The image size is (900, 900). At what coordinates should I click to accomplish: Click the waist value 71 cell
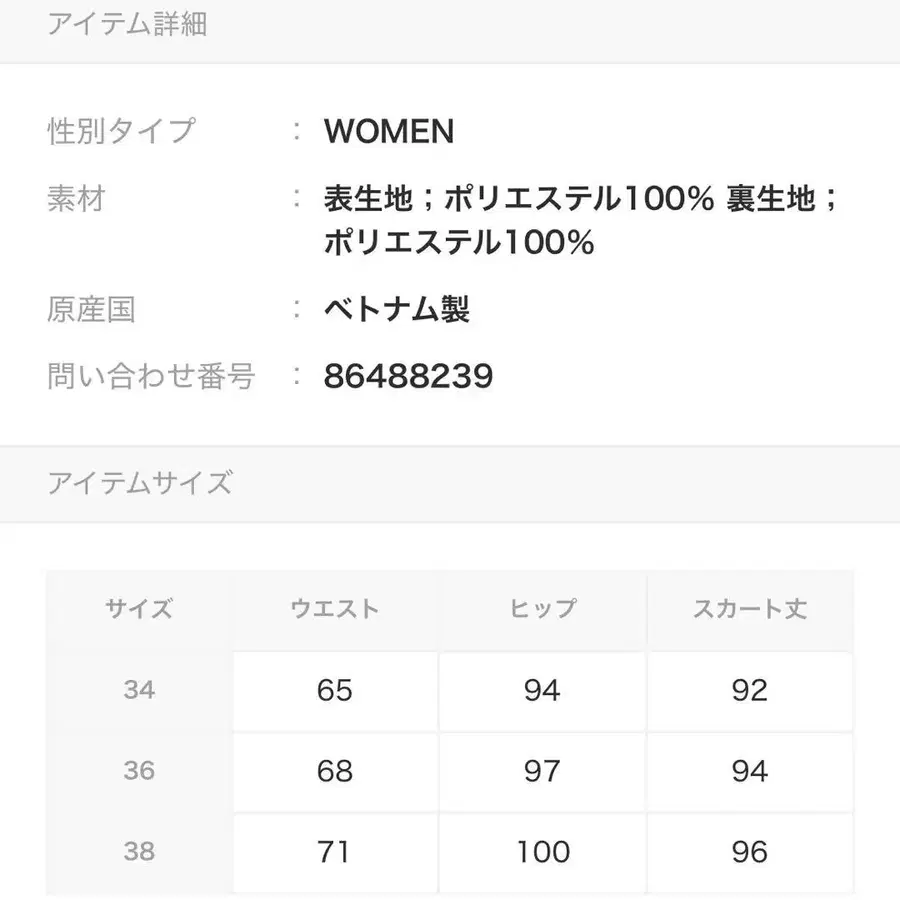click(335, 853)
